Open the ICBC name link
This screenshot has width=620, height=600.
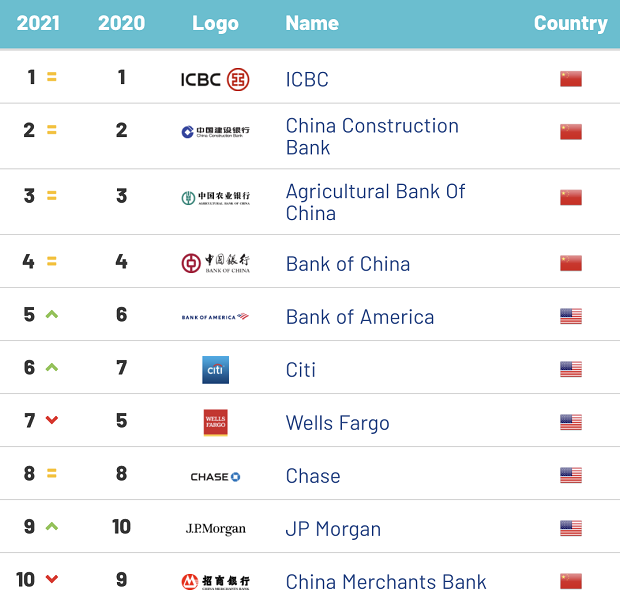(x=307, y=79)
